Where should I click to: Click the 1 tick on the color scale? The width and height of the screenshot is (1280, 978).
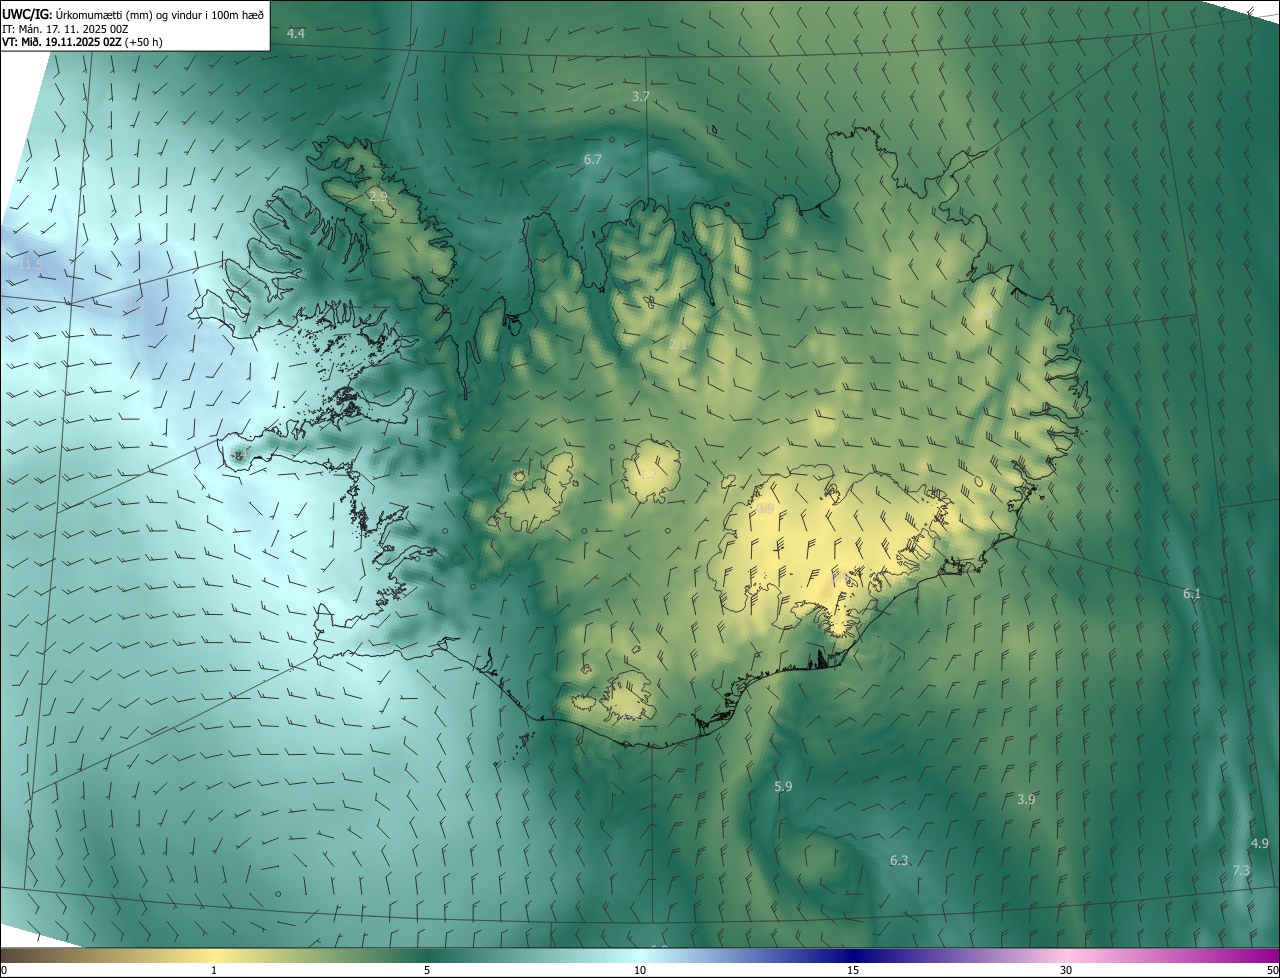[214, 970]
